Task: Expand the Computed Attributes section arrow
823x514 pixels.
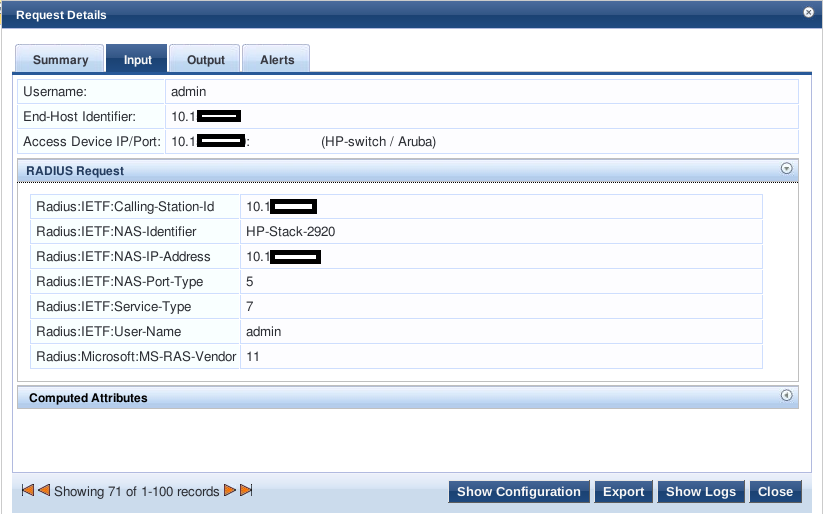Action: click(x=786, y=395)
